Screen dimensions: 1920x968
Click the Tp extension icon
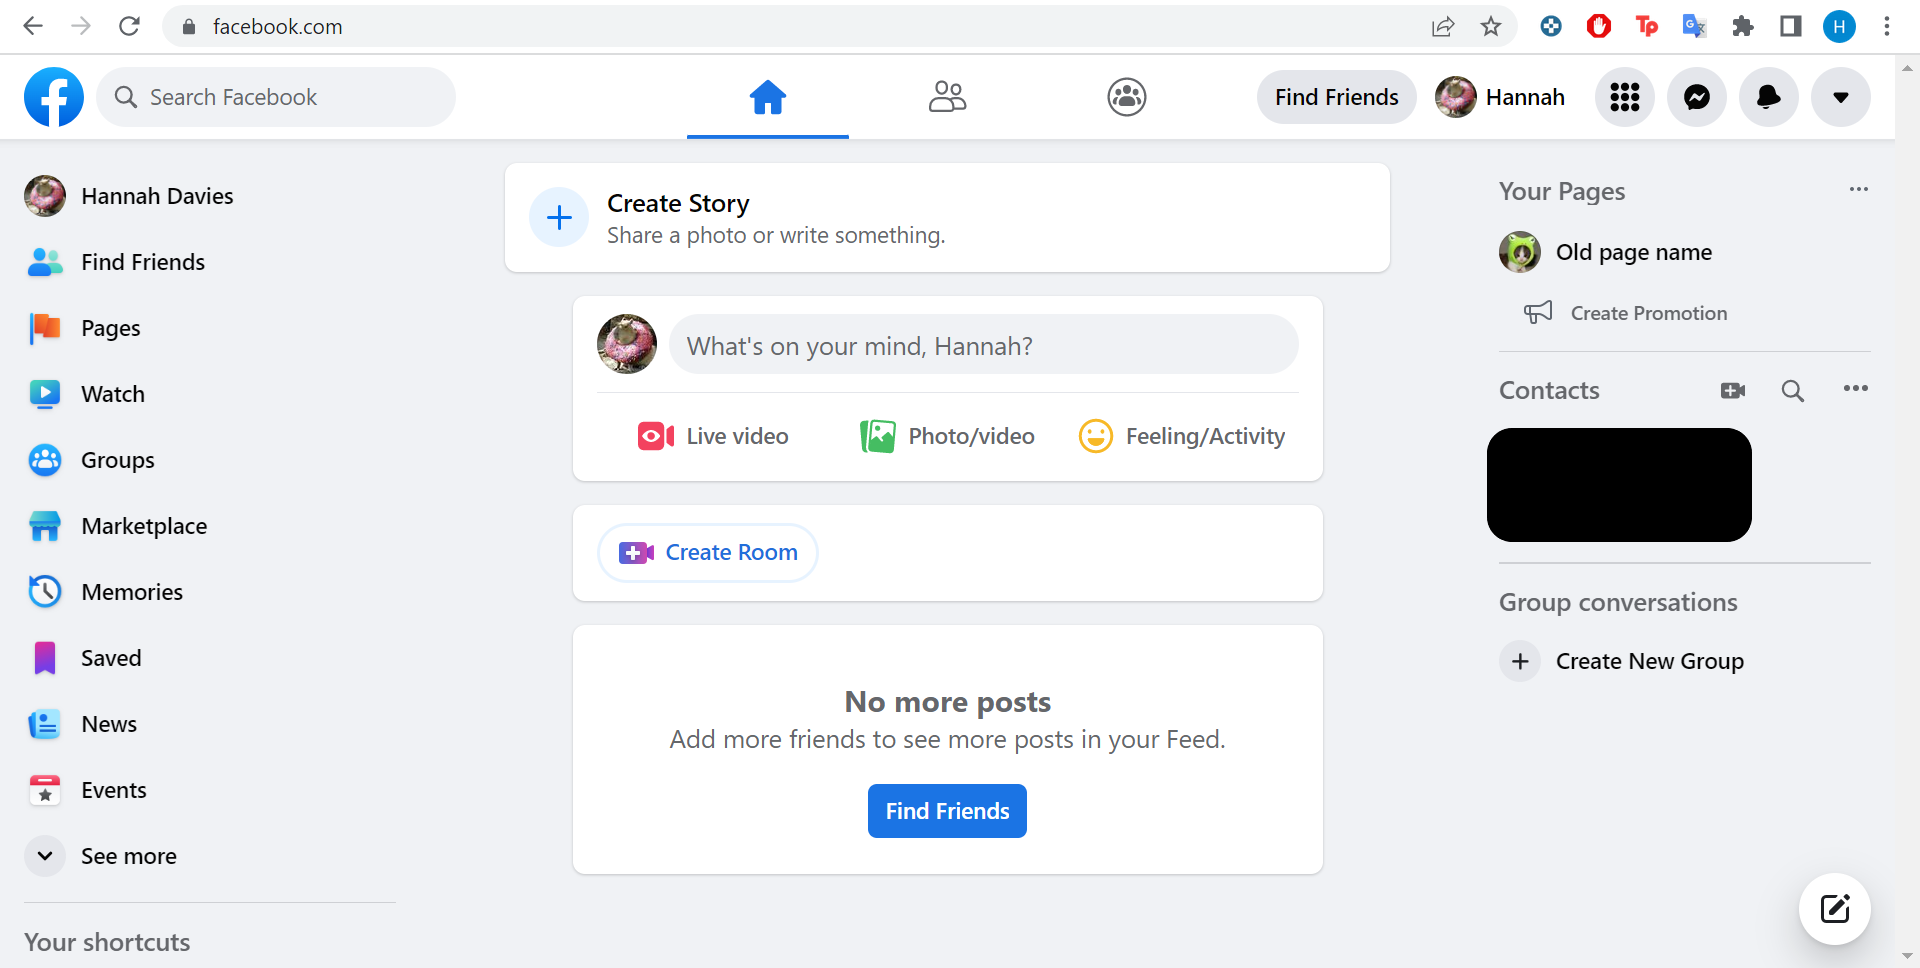click(1647, 26)
